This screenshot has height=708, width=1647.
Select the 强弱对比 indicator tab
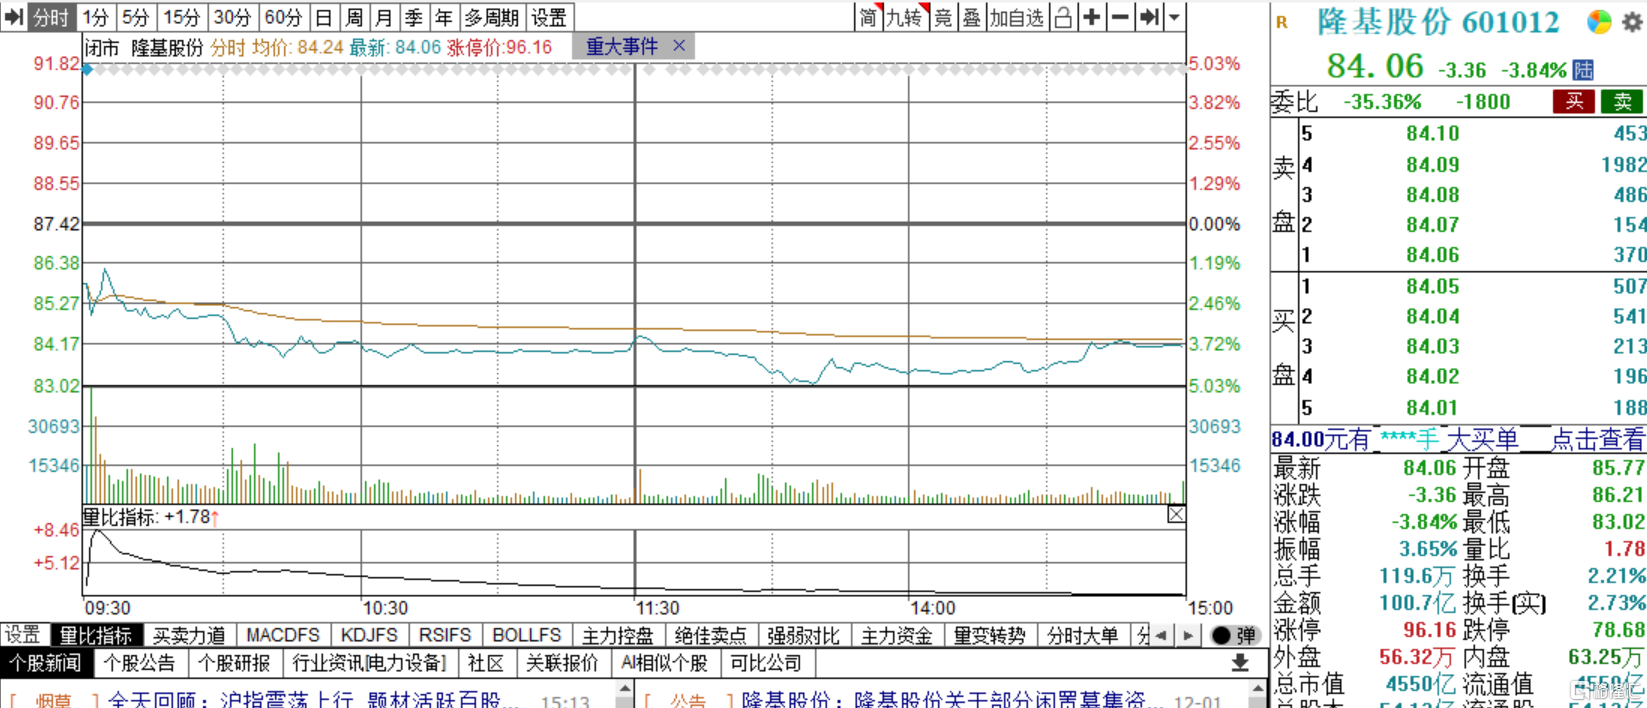pos(804,635)
